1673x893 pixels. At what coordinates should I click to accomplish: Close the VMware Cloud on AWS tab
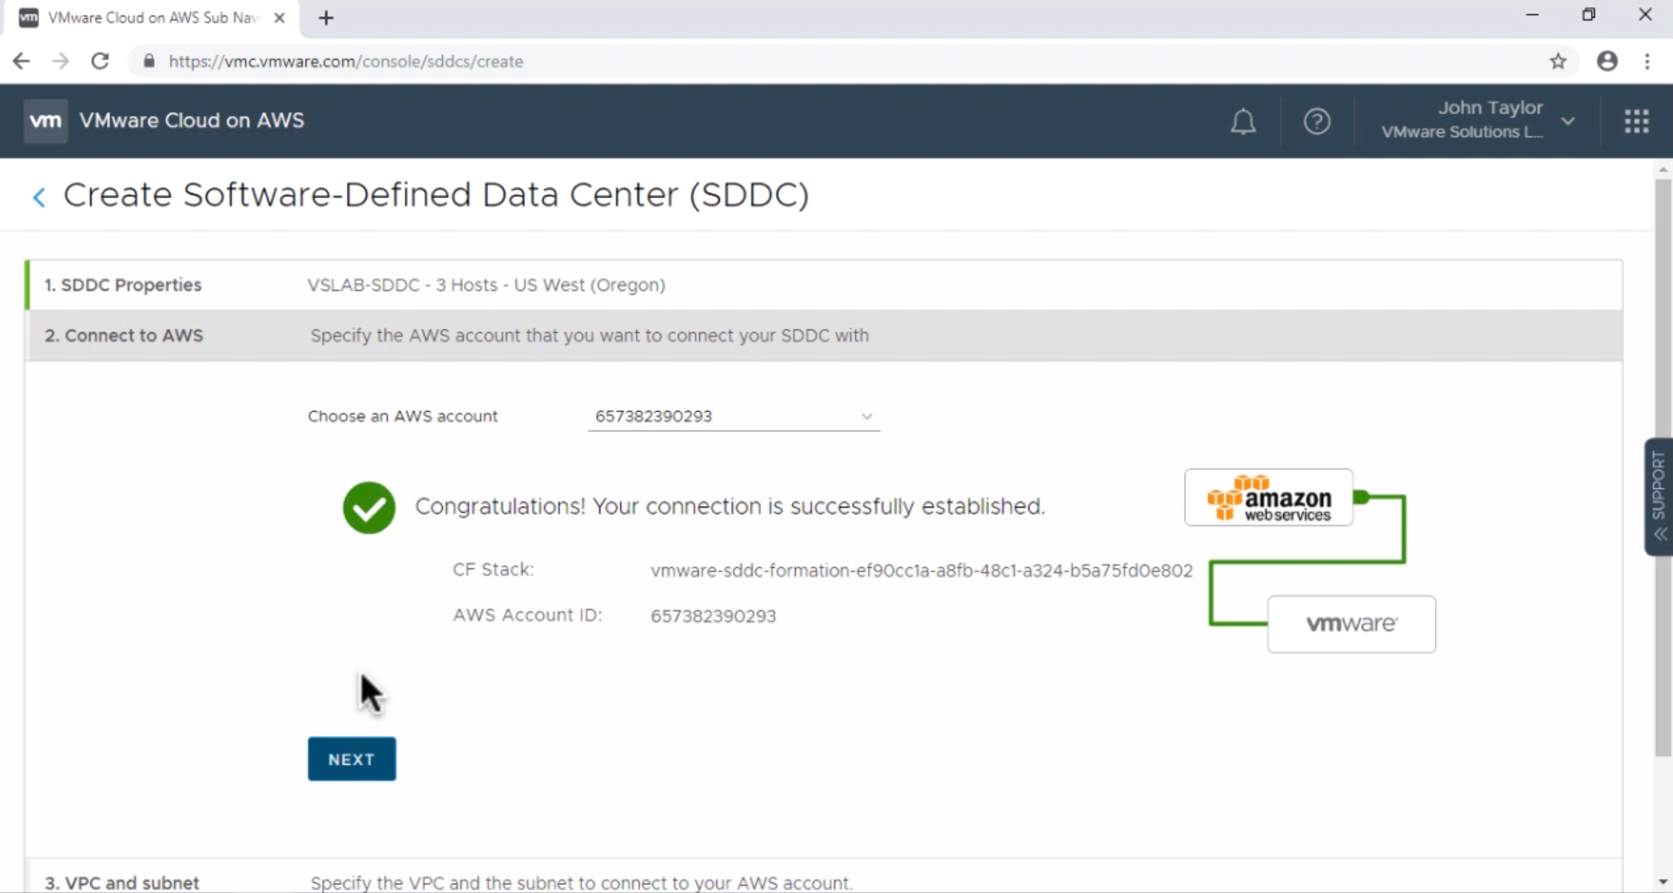(279, 18)
